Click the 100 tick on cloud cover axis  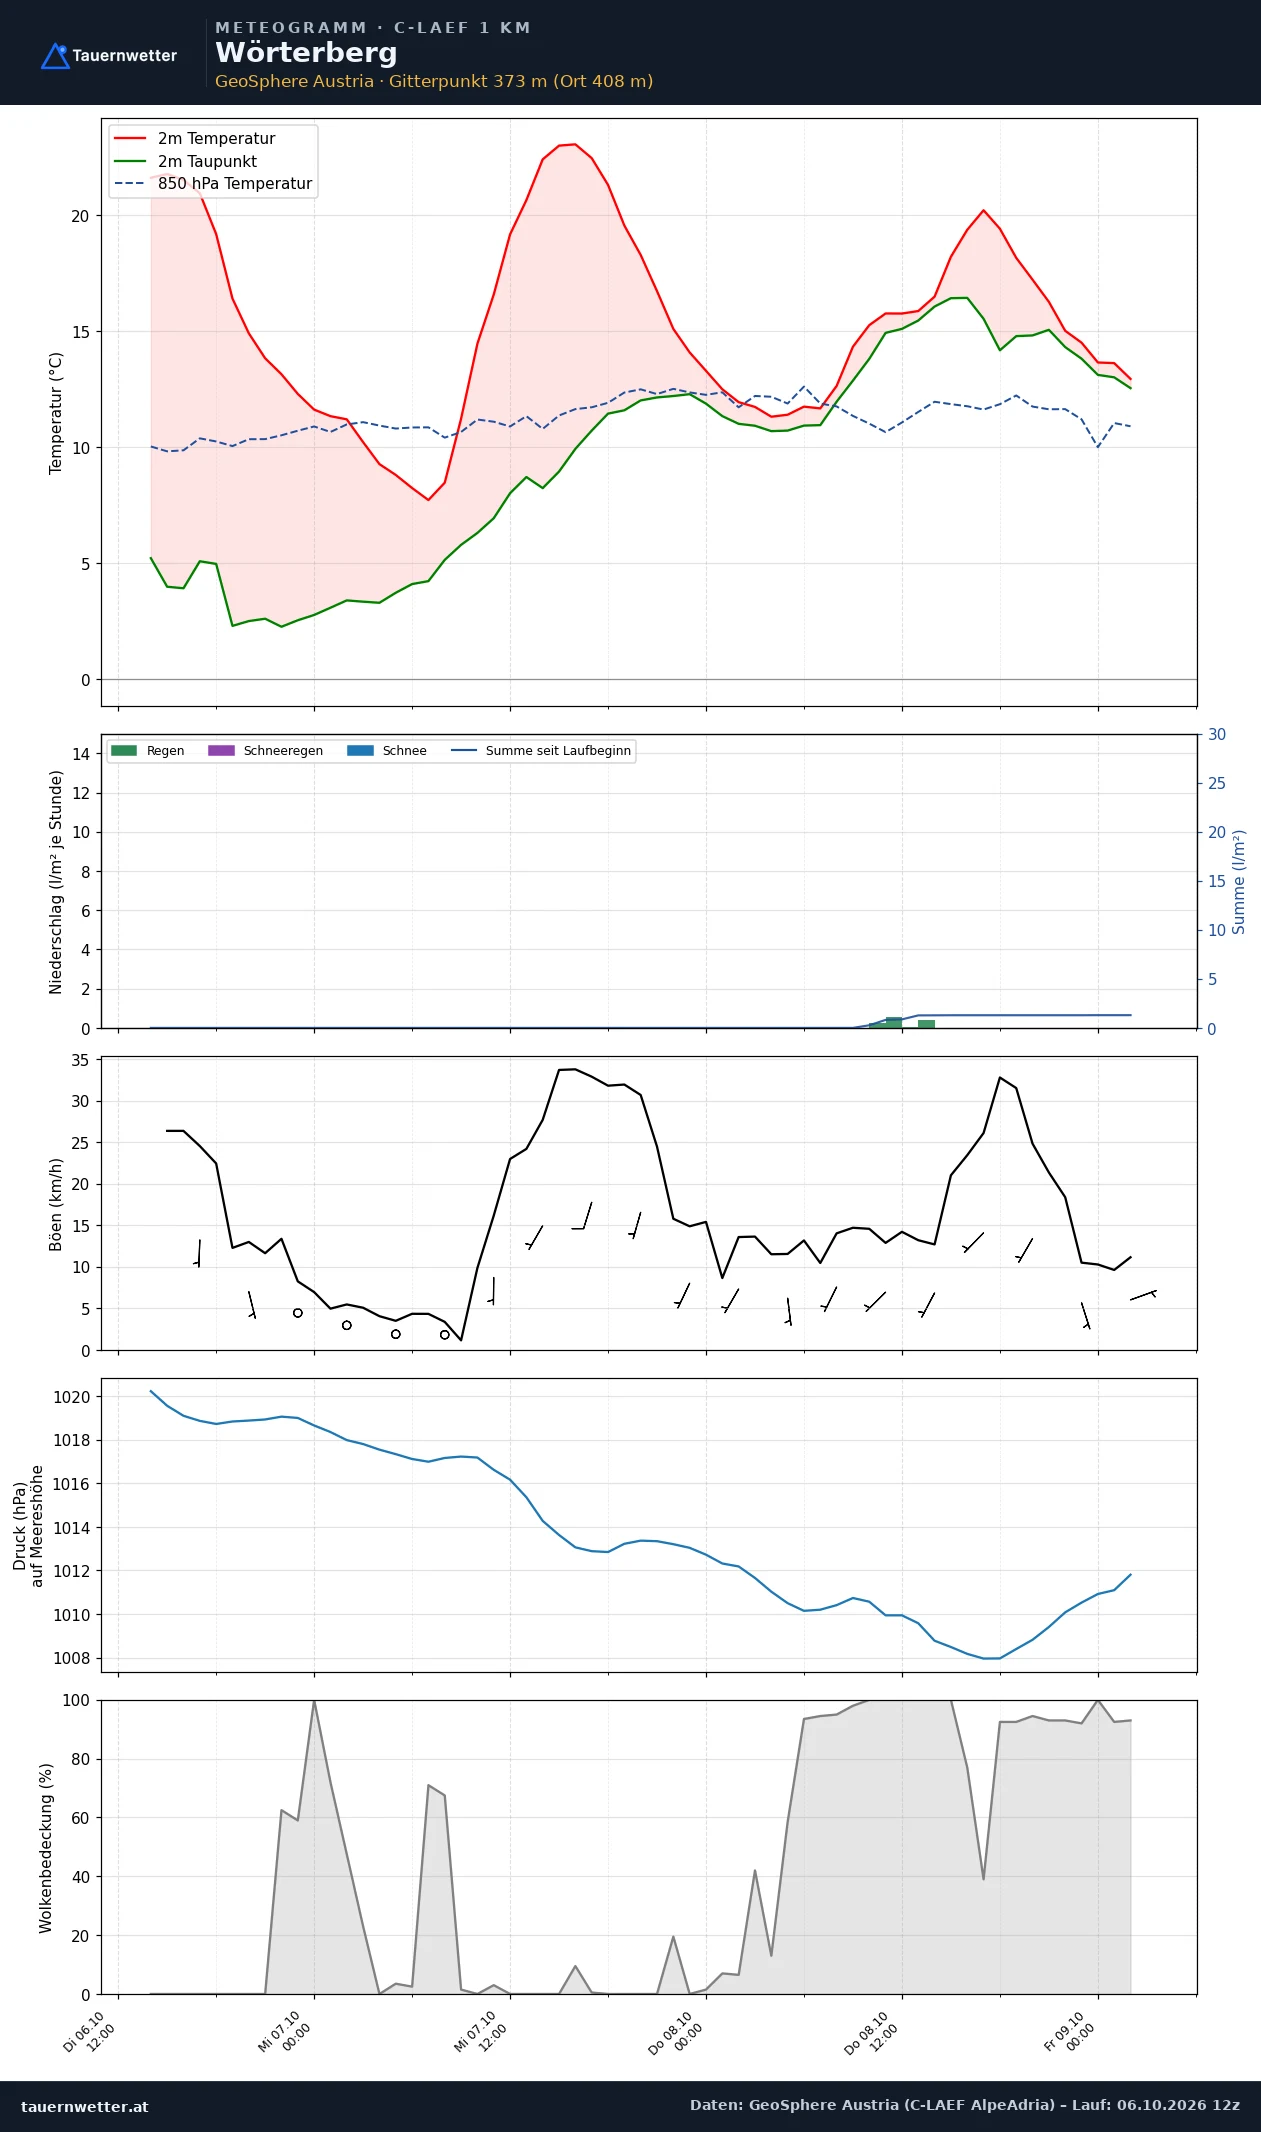pyautogui.click(x=76, y=1700)
